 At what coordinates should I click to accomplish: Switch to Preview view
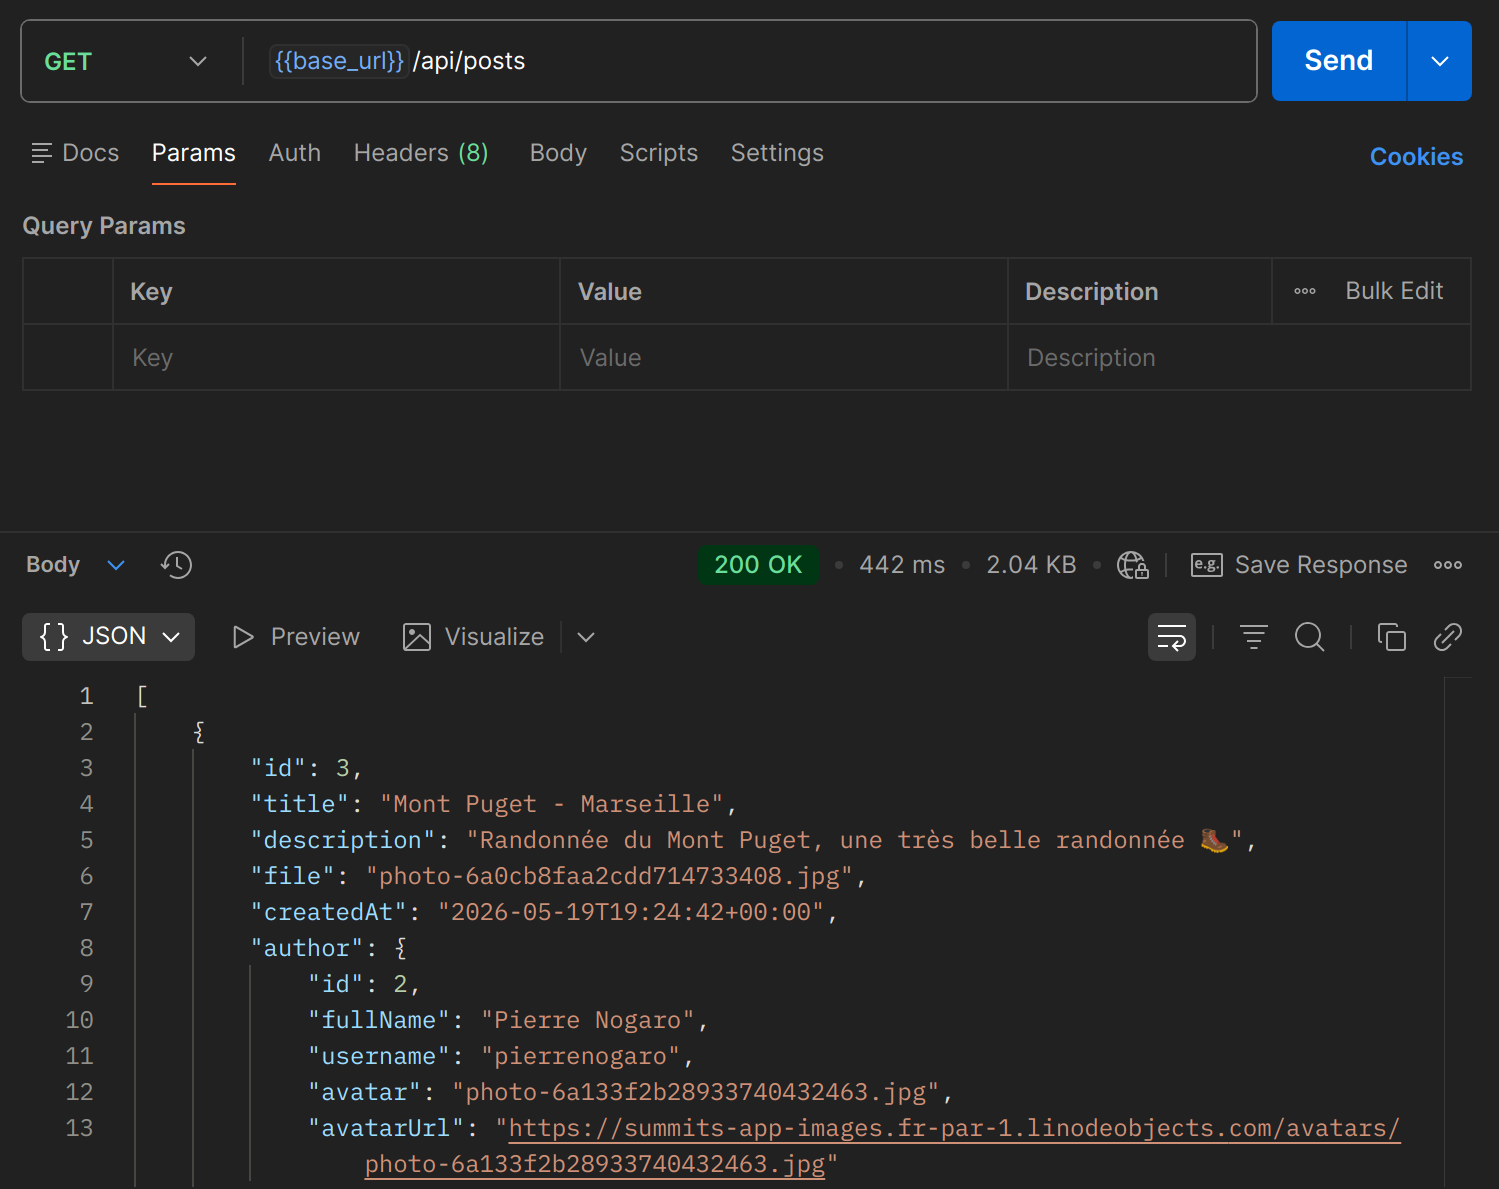pyautogui.click(x=296, y=637)
